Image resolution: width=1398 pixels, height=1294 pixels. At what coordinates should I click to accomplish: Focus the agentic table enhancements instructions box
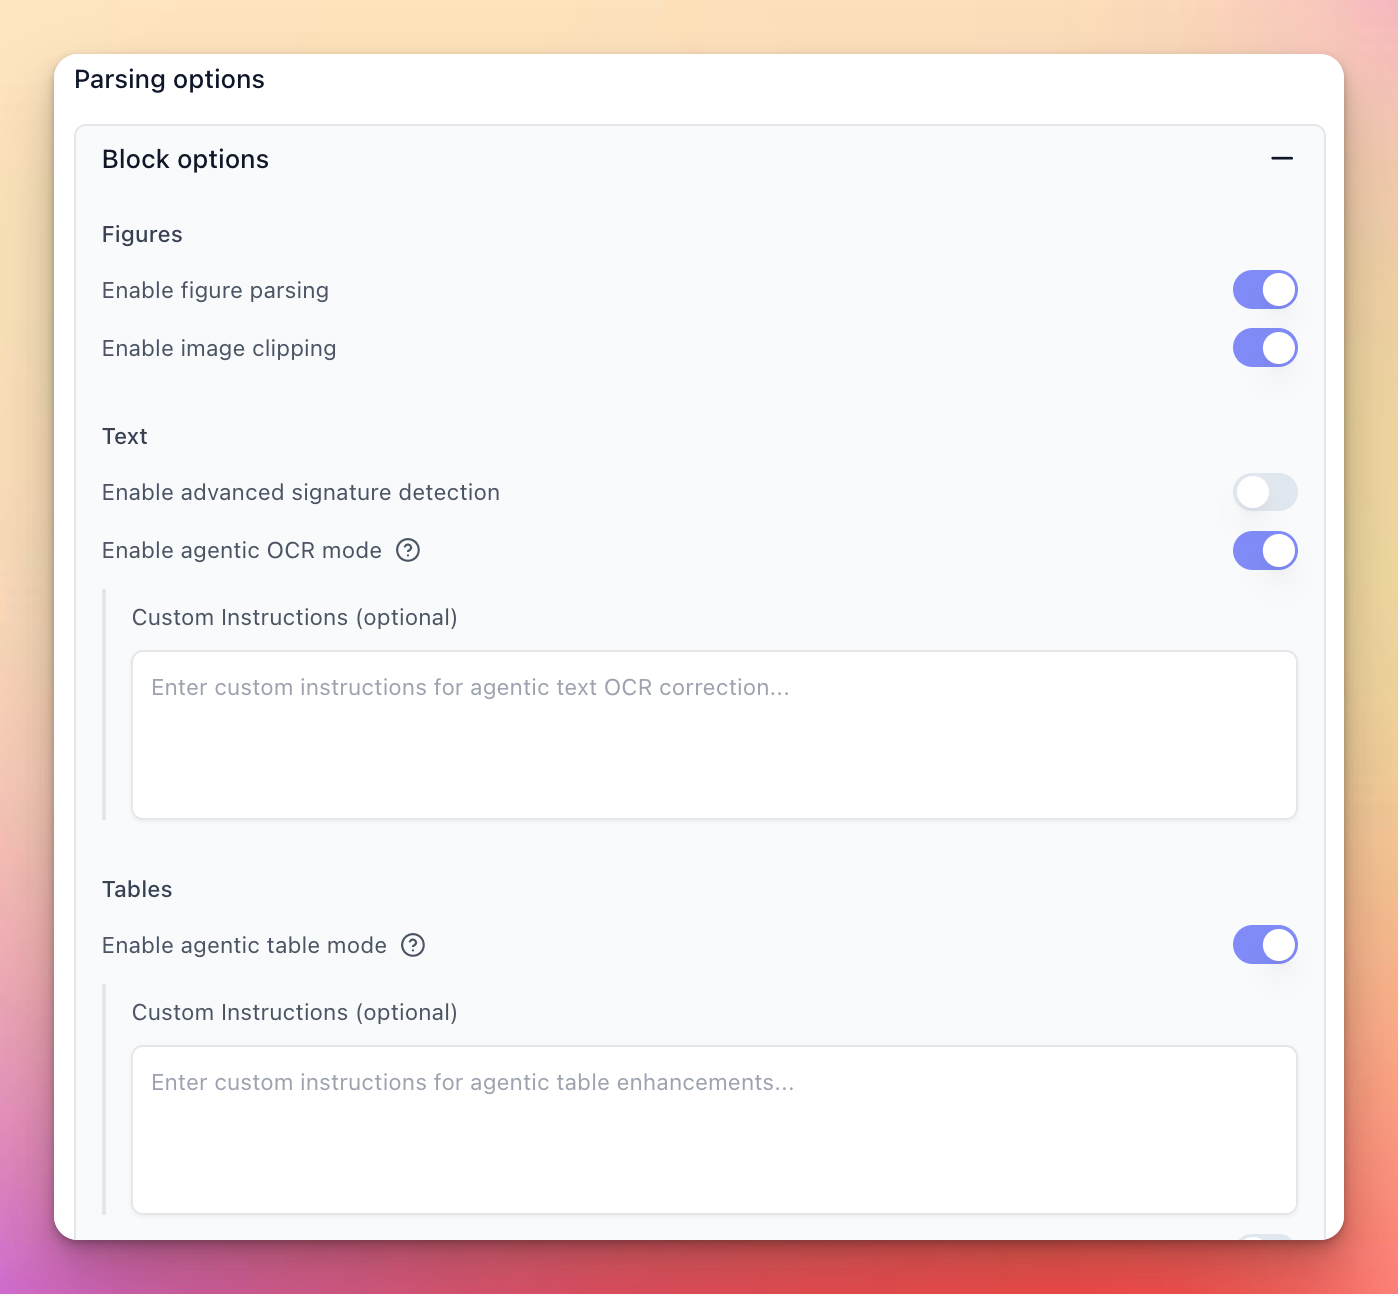pyautogui.click(x=714, y=1130)
